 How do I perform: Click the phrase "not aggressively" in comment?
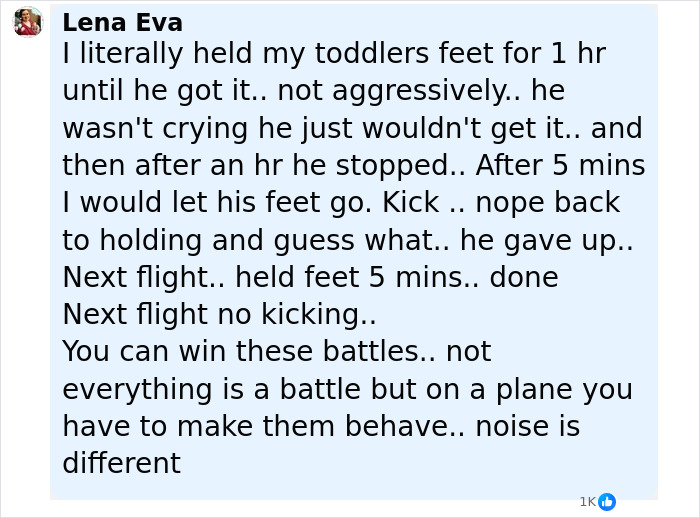click(x=393, y=91)
